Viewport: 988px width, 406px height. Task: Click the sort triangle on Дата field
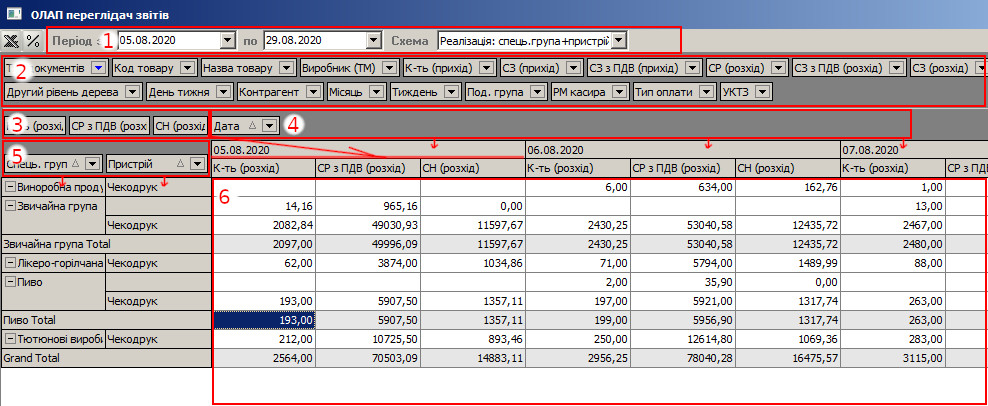pos(253,126)
